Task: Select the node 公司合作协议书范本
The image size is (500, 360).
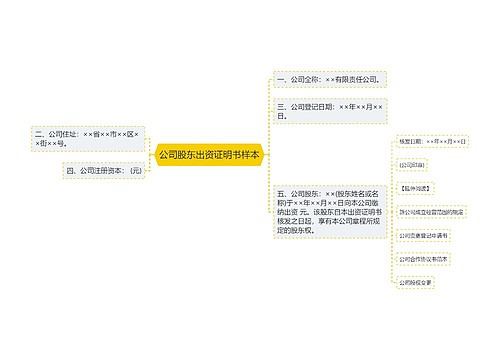Action: [423, 259]
